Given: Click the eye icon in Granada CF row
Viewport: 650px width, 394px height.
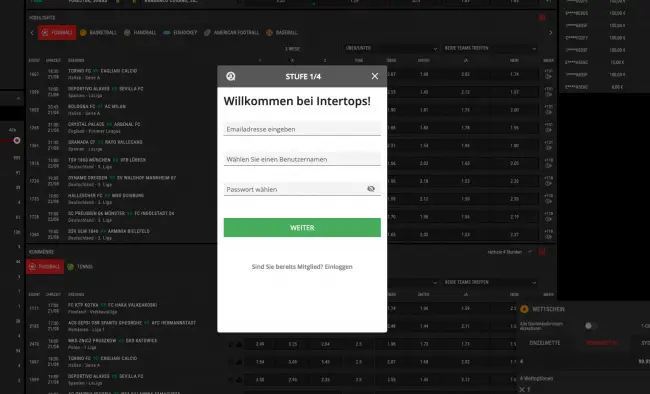Looking at the screenshot, I should tap(548, 148).
